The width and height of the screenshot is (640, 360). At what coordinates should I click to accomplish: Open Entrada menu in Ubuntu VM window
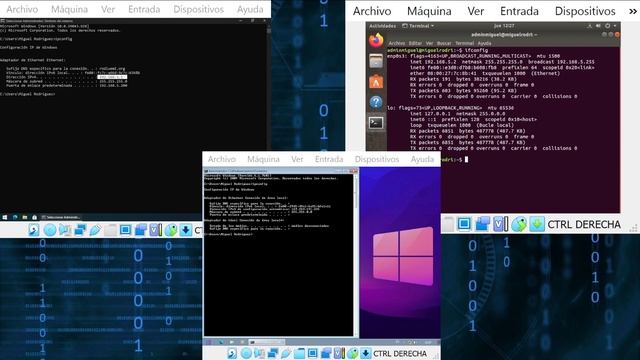pos(519,11)
